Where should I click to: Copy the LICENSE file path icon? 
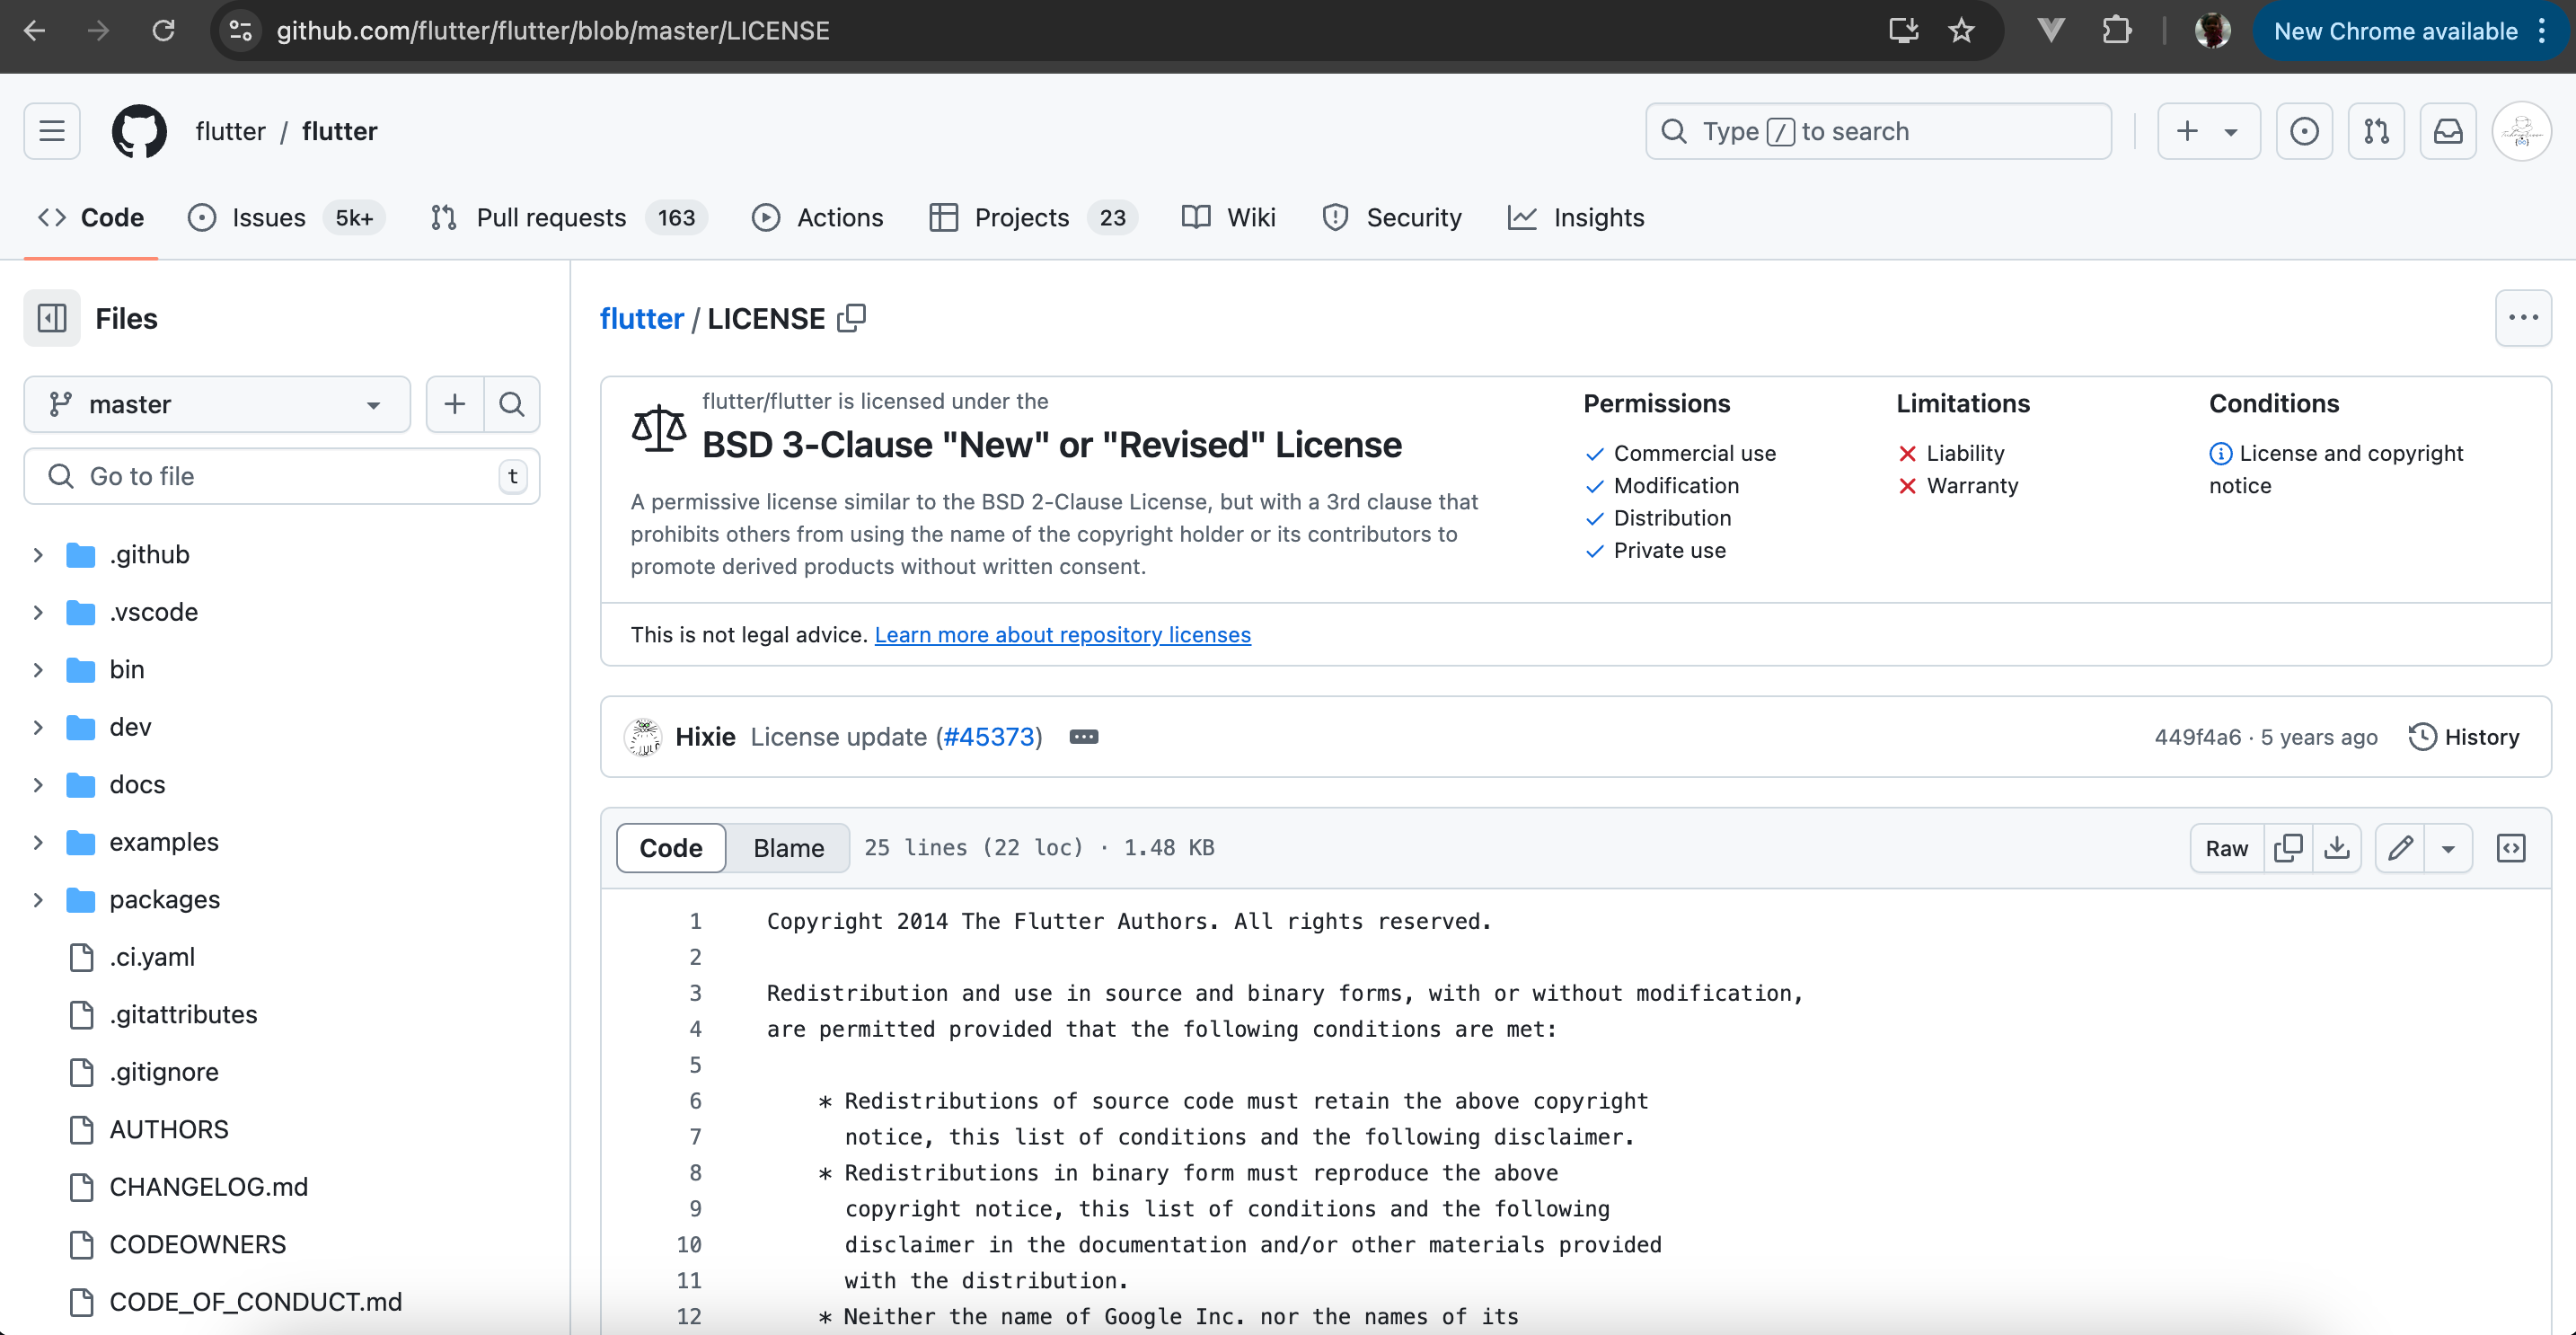(851, 318)
